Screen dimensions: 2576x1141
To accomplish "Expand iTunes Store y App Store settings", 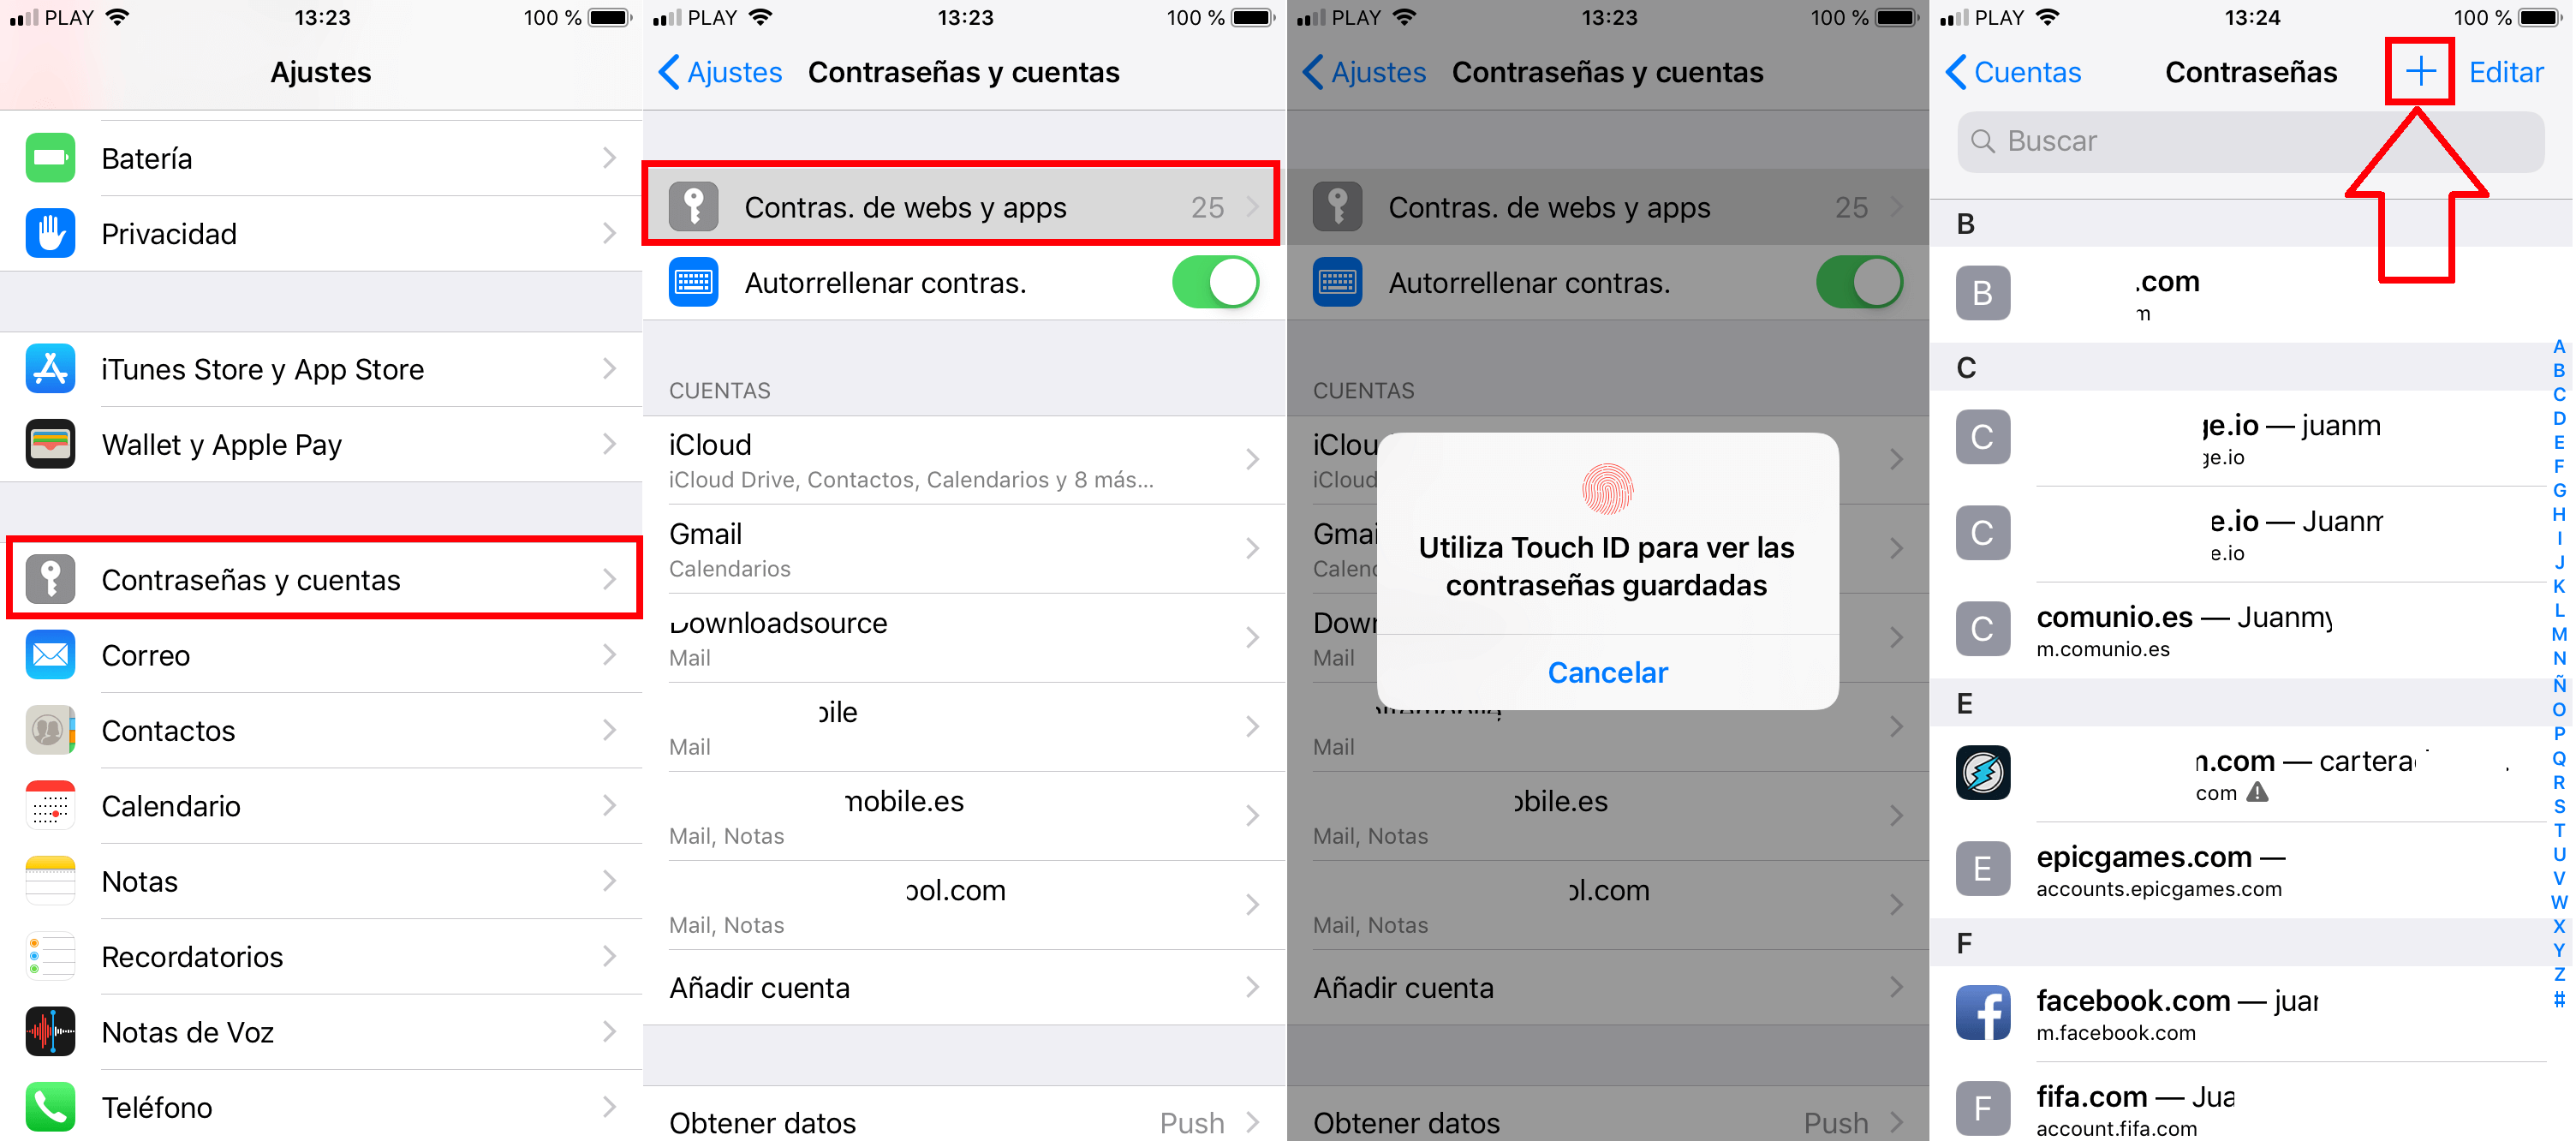I will tap(320, 370).
